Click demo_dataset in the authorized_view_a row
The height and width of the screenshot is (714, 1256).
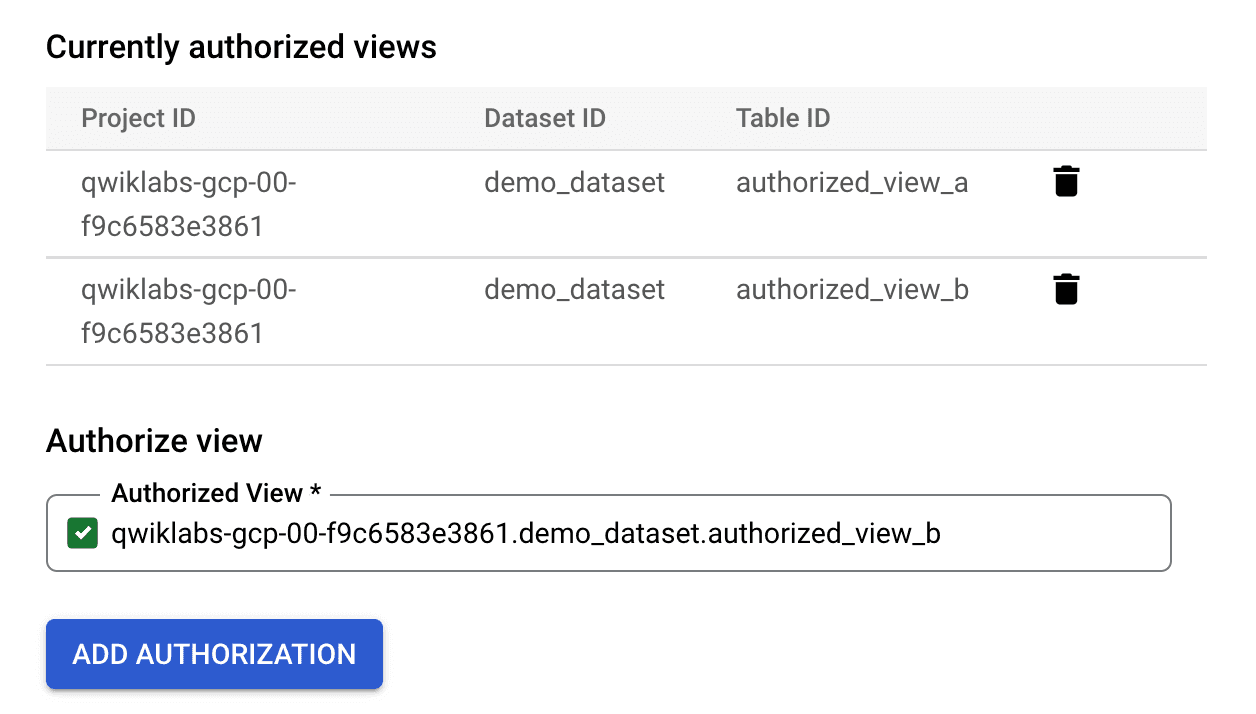coord(574,183)
